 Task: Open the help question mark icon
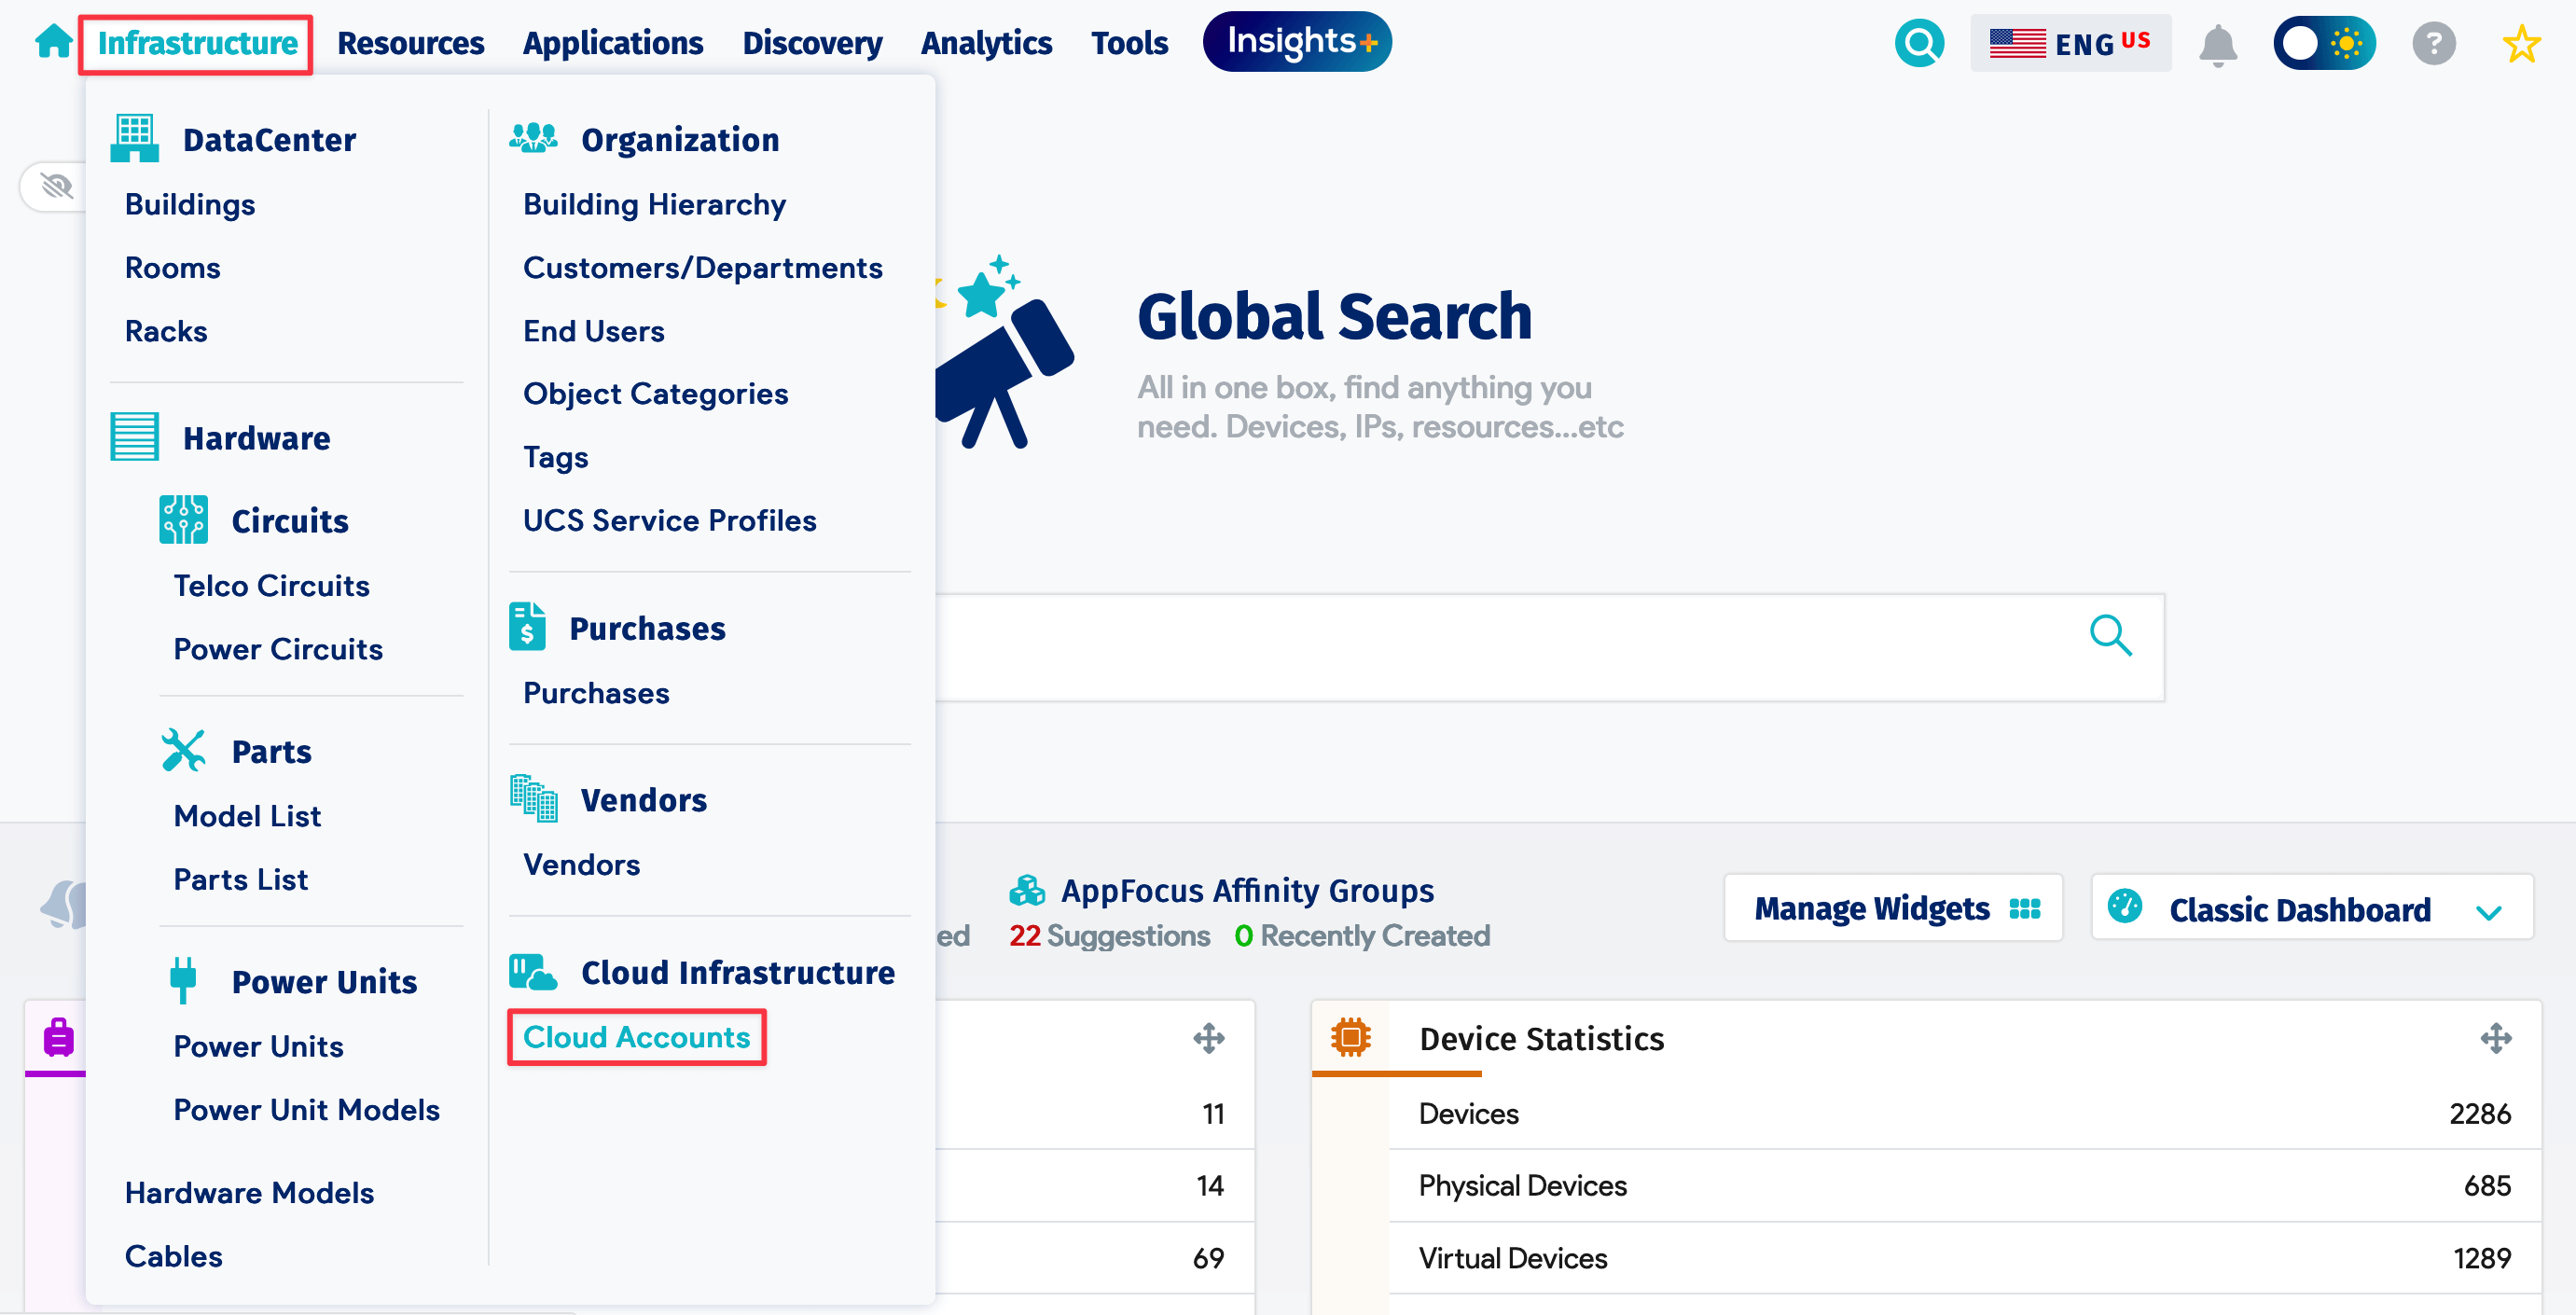2432,44
